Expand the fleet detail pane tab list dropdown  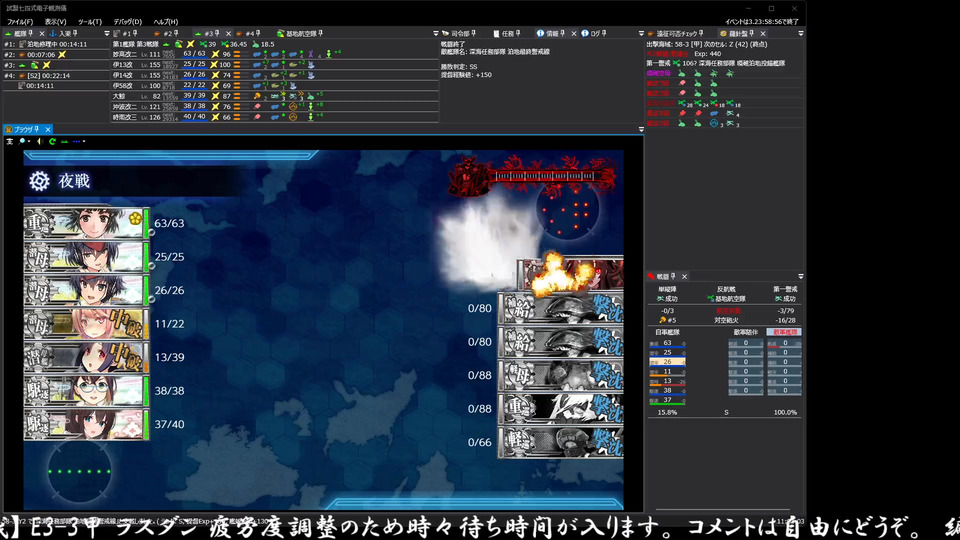[436, 34]
